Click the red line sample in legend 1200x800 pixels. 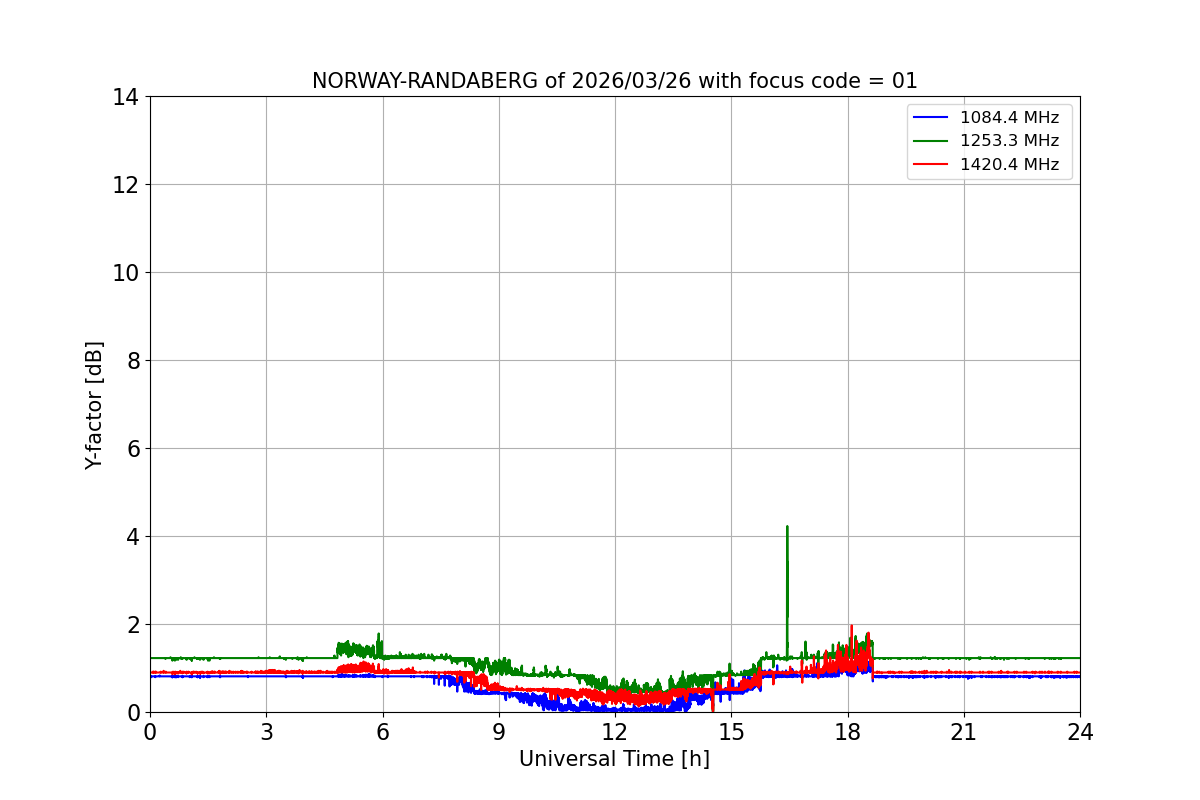tap(932, 165)
